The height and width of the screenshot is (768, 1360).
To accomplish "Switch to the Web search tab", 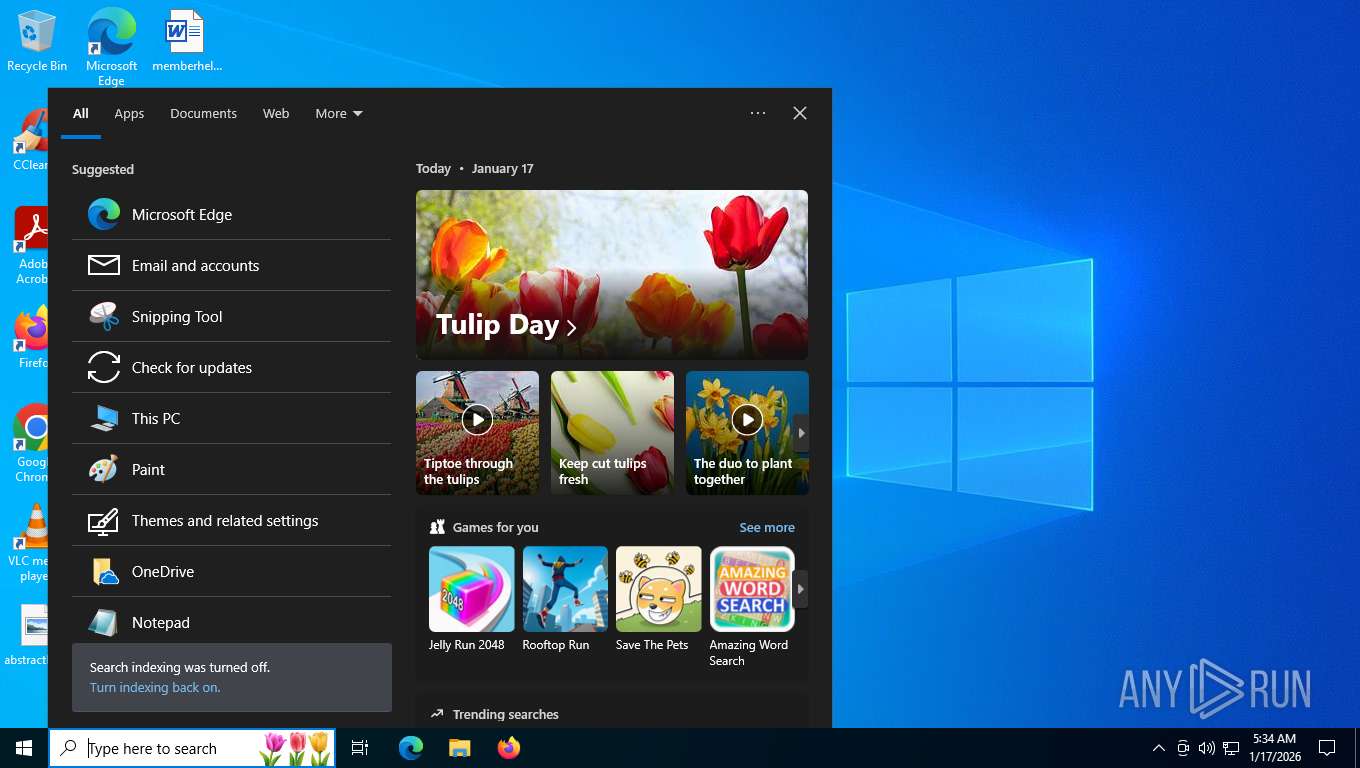I will [x=276, y=114].
